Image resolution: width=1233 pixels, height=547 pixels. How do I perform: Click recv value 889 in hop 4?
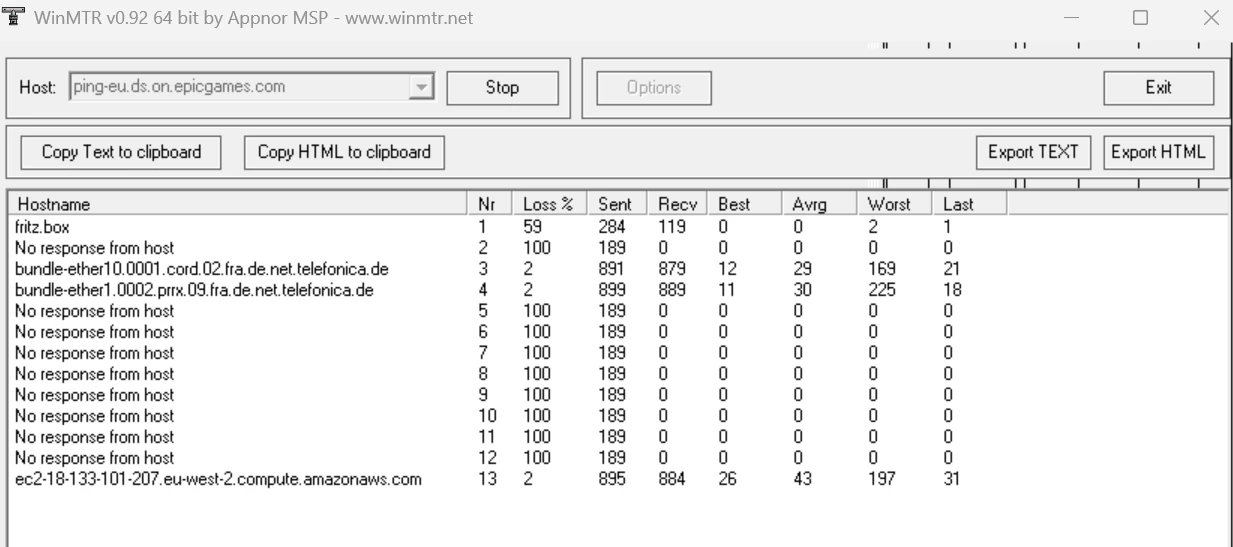click(x=672, y=290)
